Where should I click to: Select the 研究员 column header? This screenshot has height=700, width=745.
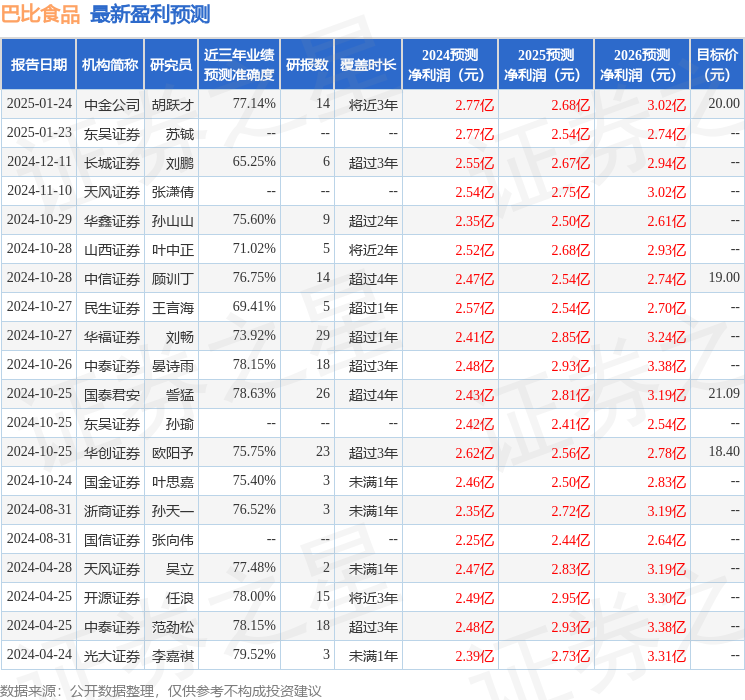171,65
